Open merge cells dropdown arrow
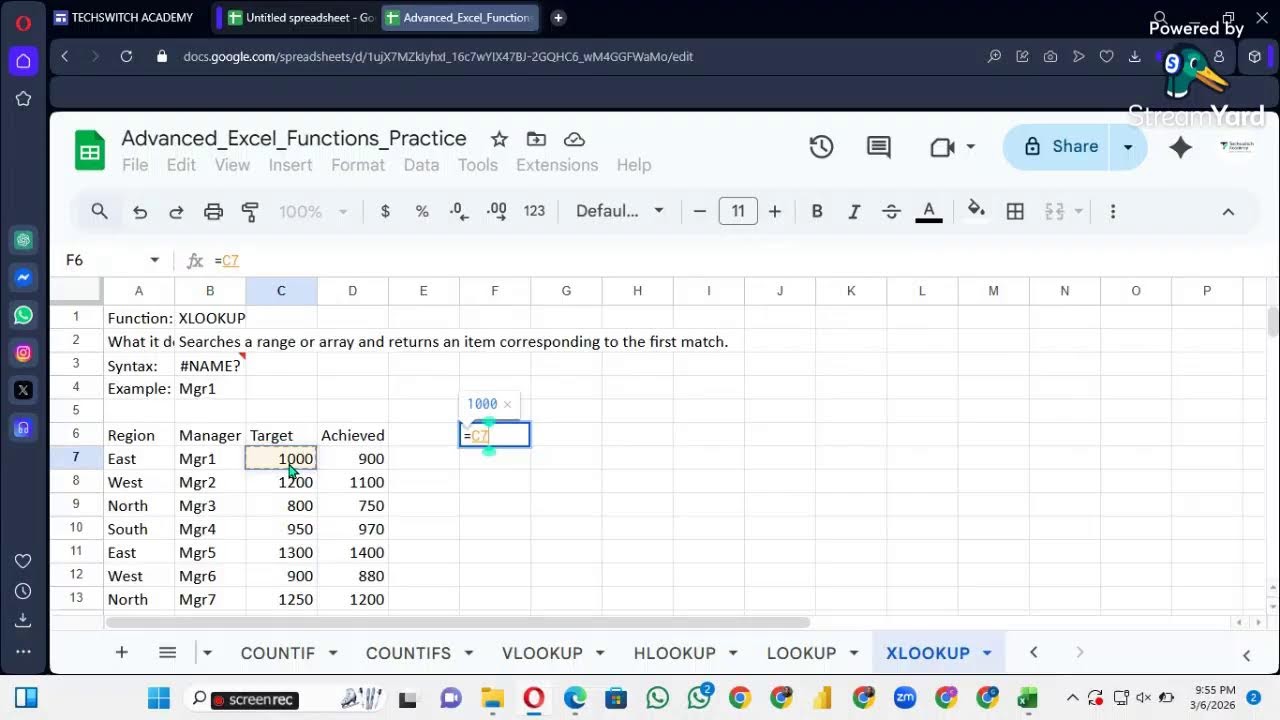 [1078, 211]
